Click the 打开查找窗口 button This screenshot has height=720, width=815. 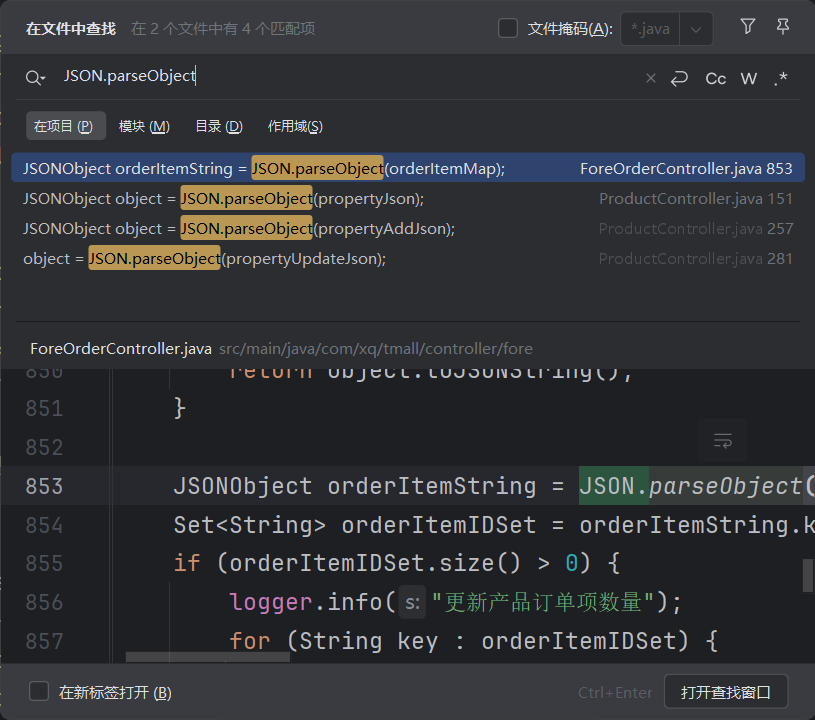coord(726,691)
